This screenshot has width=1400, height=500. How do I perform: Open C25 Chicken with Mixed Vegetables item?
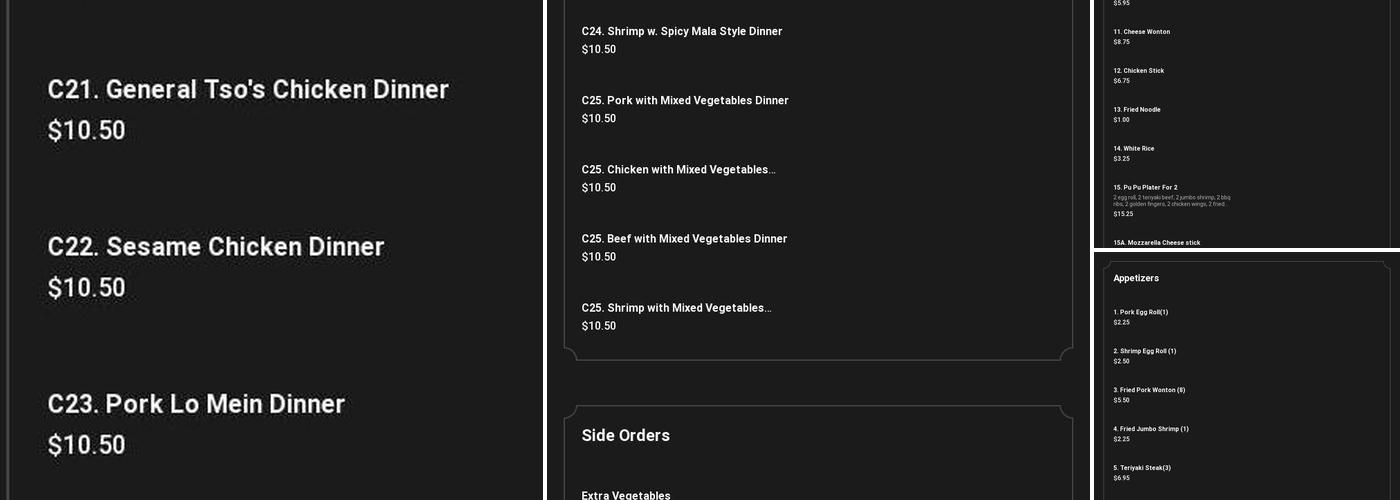click(x=678, y=170)
